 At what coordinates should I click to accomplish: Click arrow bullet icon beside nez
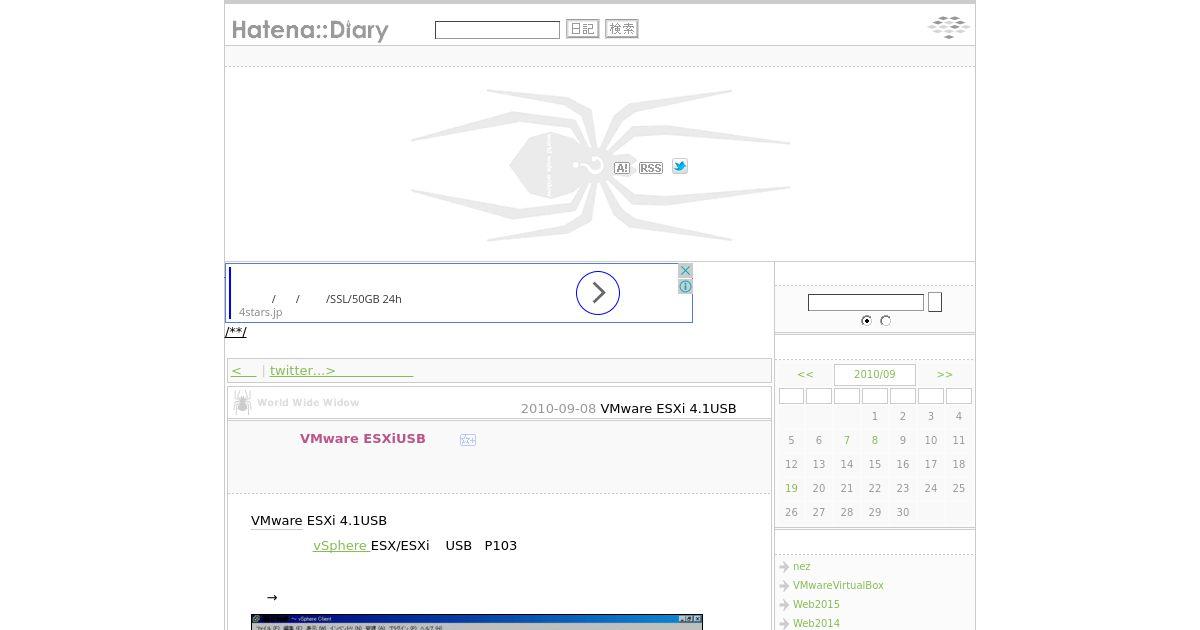click(784, 567)
